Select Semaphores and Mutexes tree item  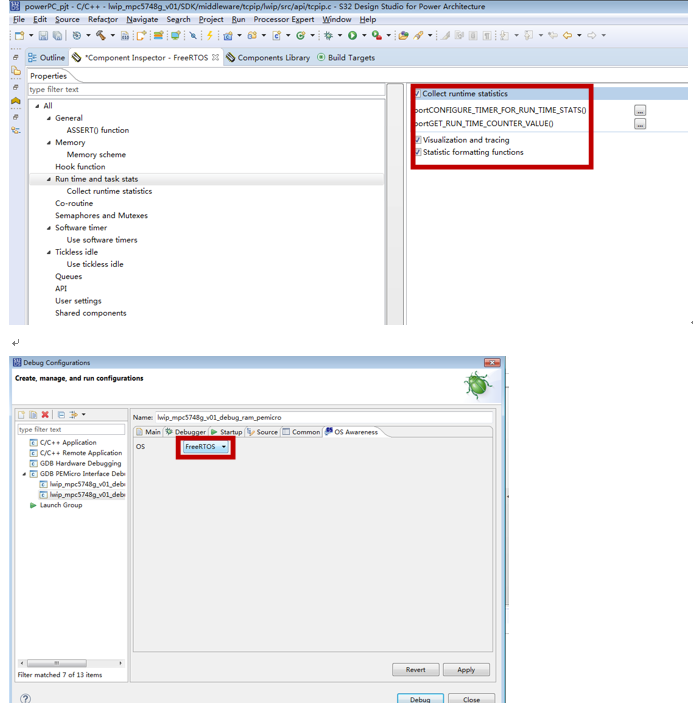point(101,216)
